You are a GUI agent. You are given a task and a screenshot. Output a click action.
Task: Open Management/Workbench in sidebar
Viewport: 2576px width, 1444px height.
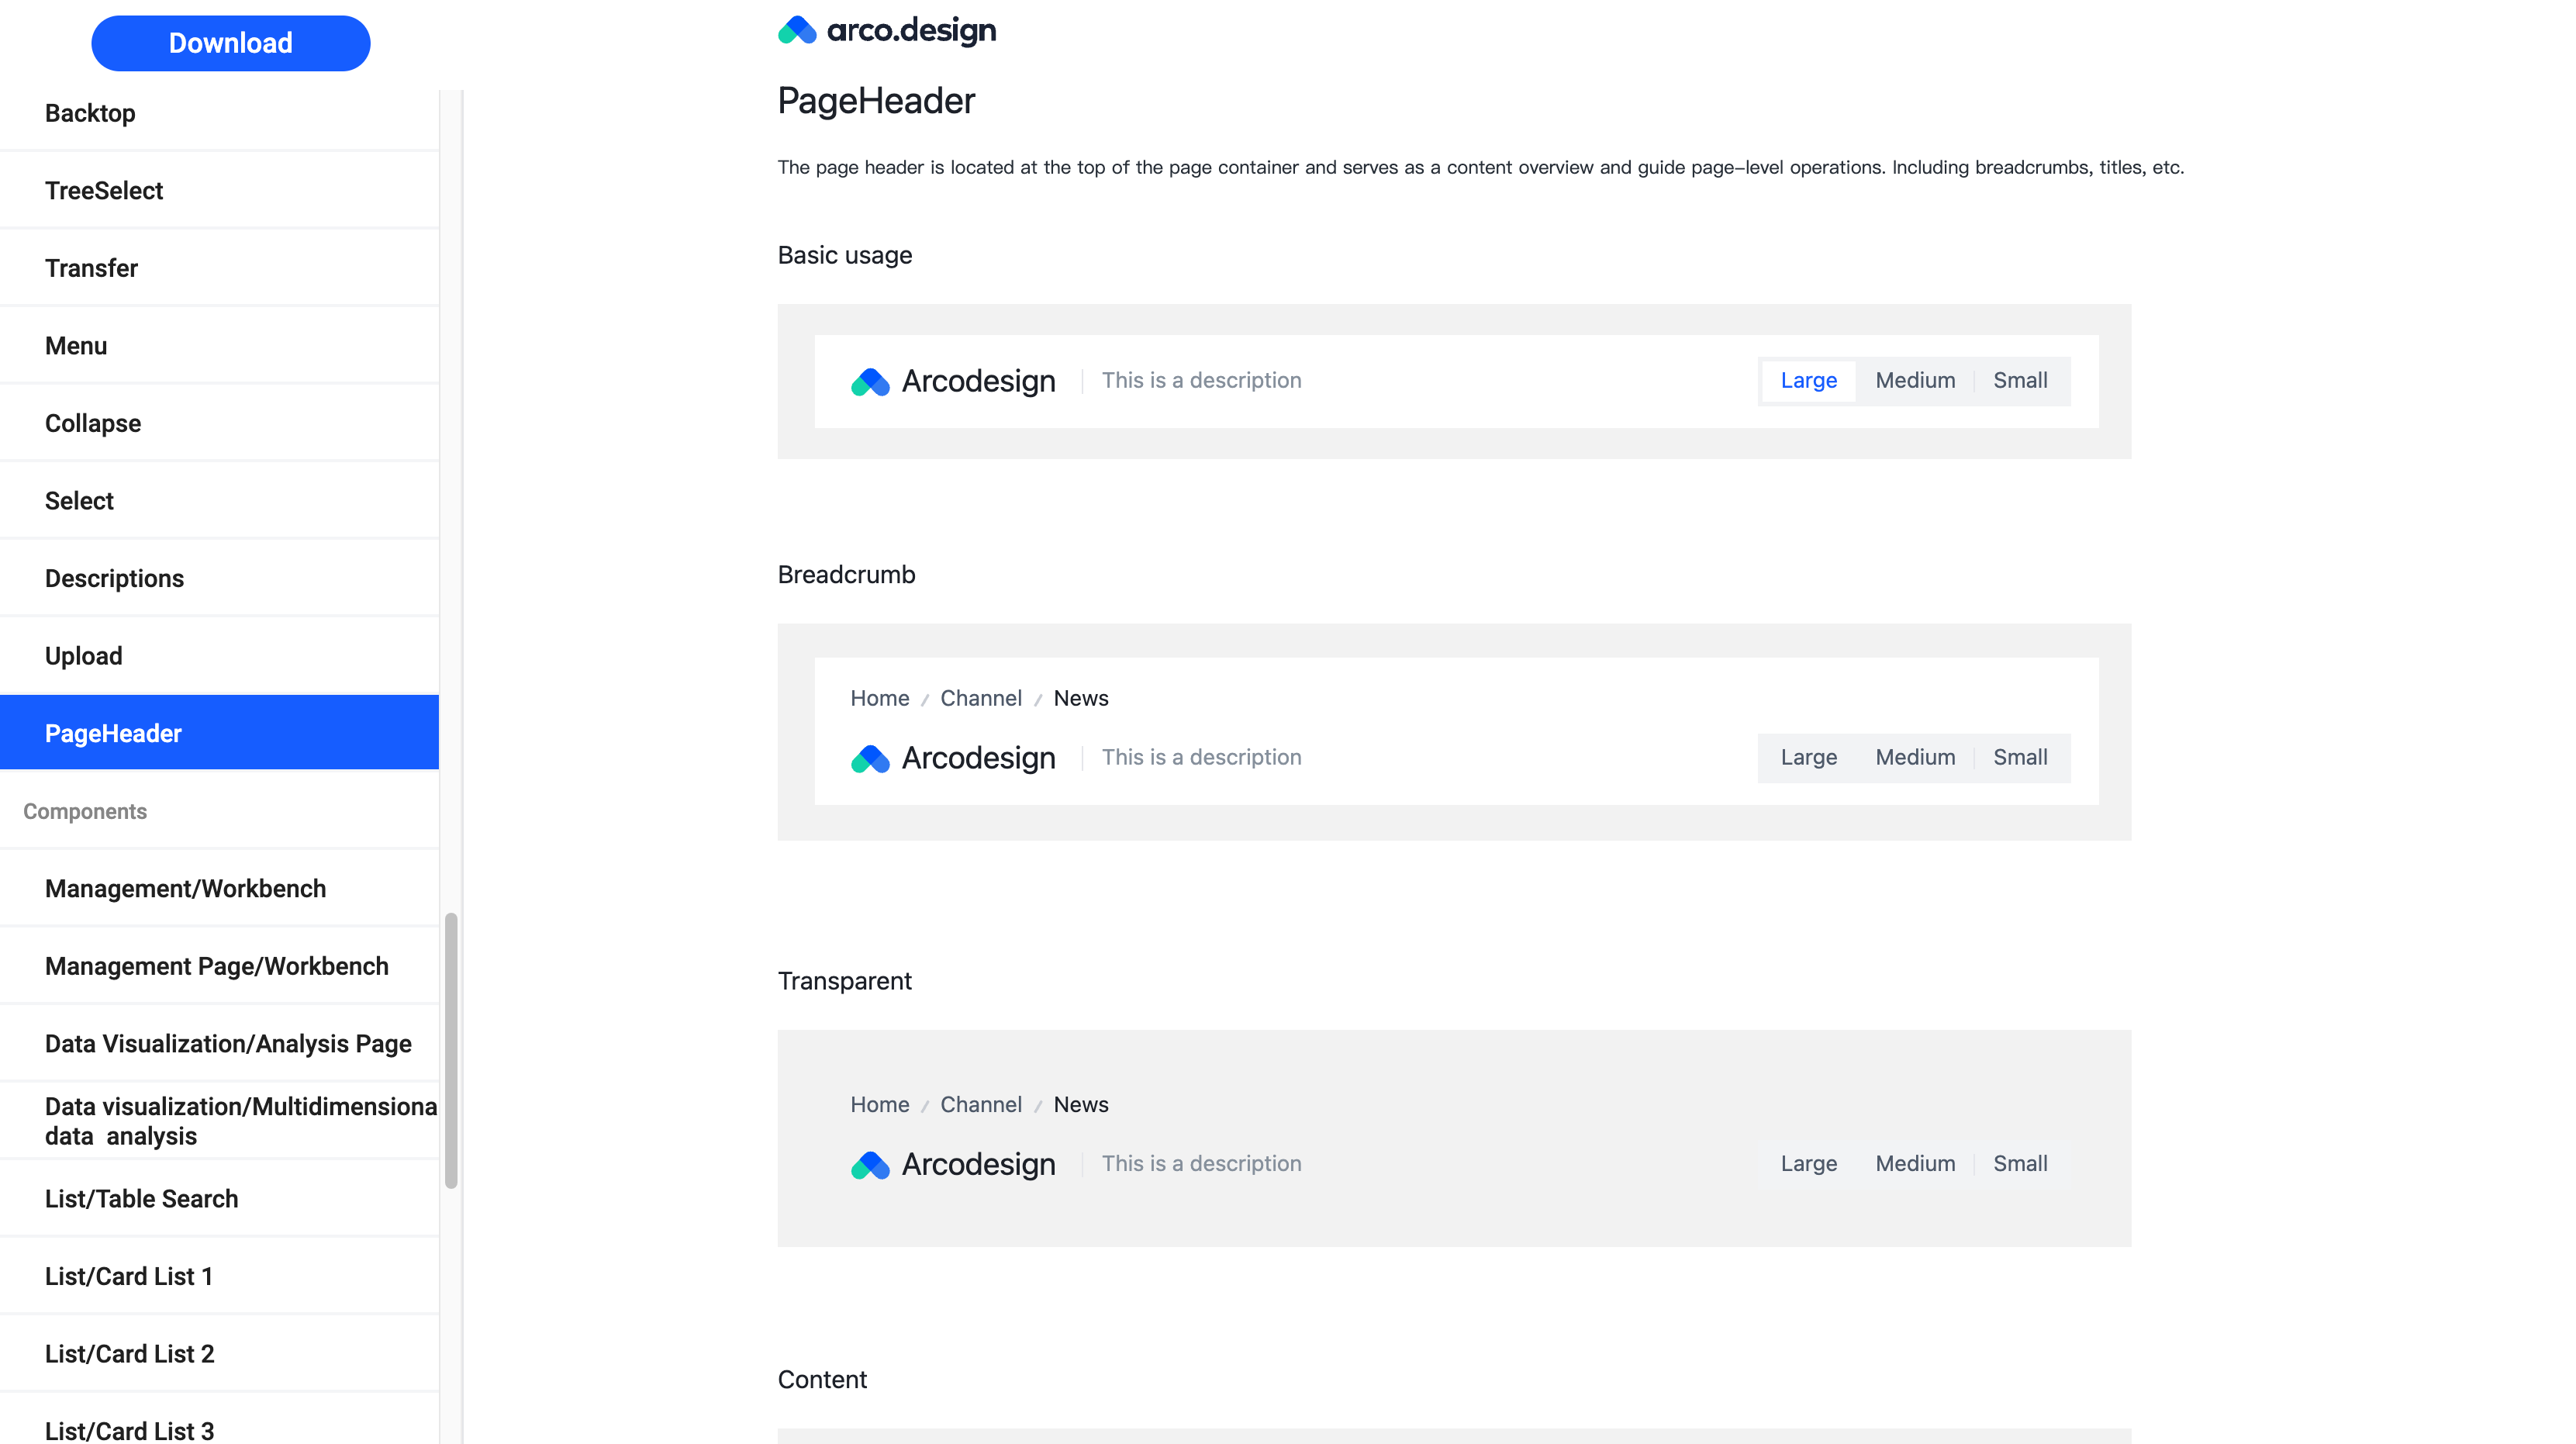point(219,888)
